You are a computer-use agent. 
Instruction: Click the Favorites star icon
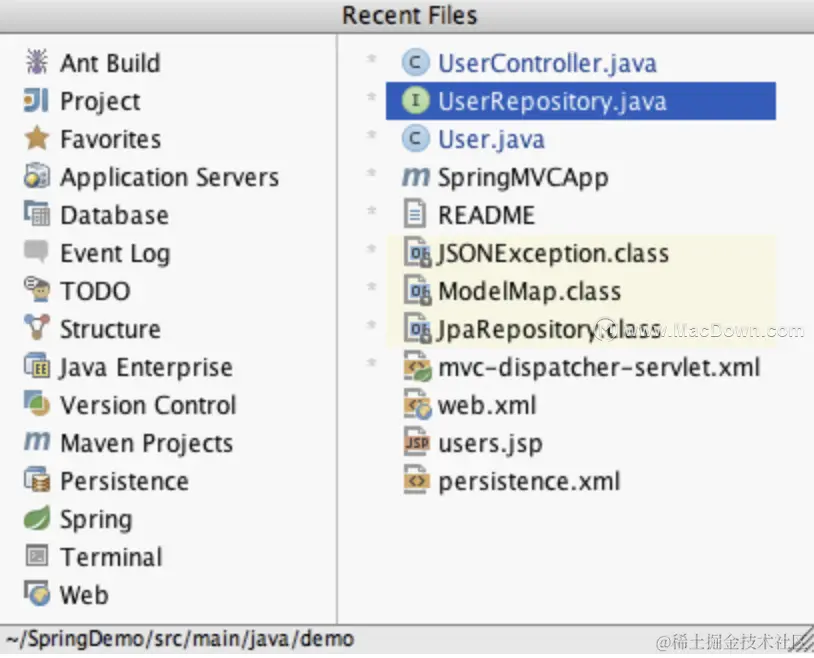coord(36,139)
